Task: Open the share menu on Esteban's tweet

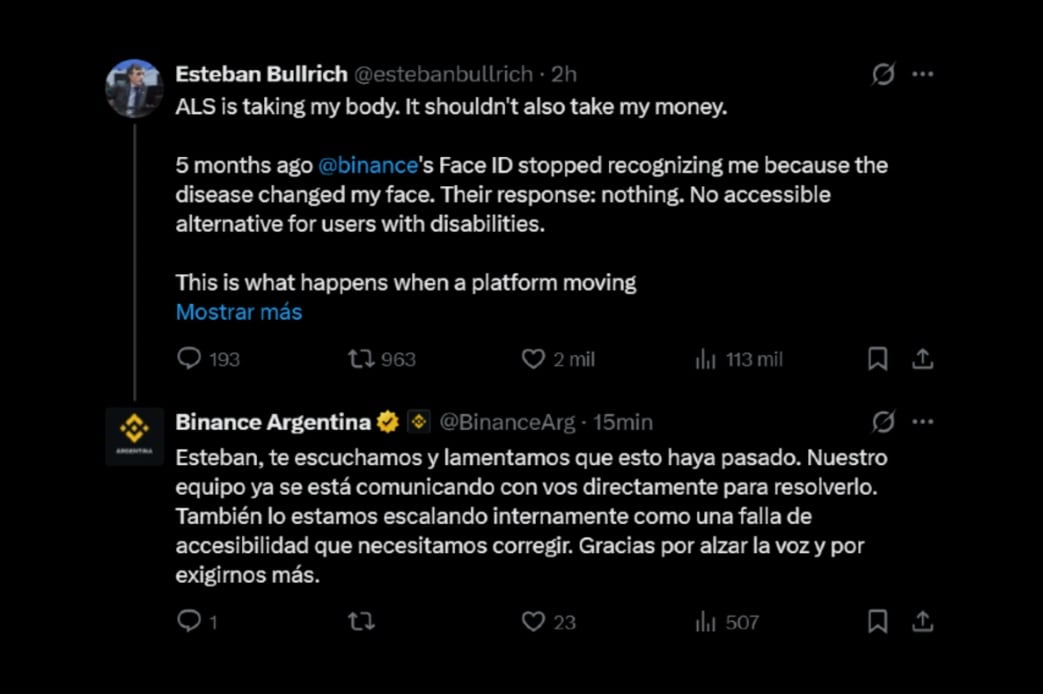Action: (x=923, y=357)
